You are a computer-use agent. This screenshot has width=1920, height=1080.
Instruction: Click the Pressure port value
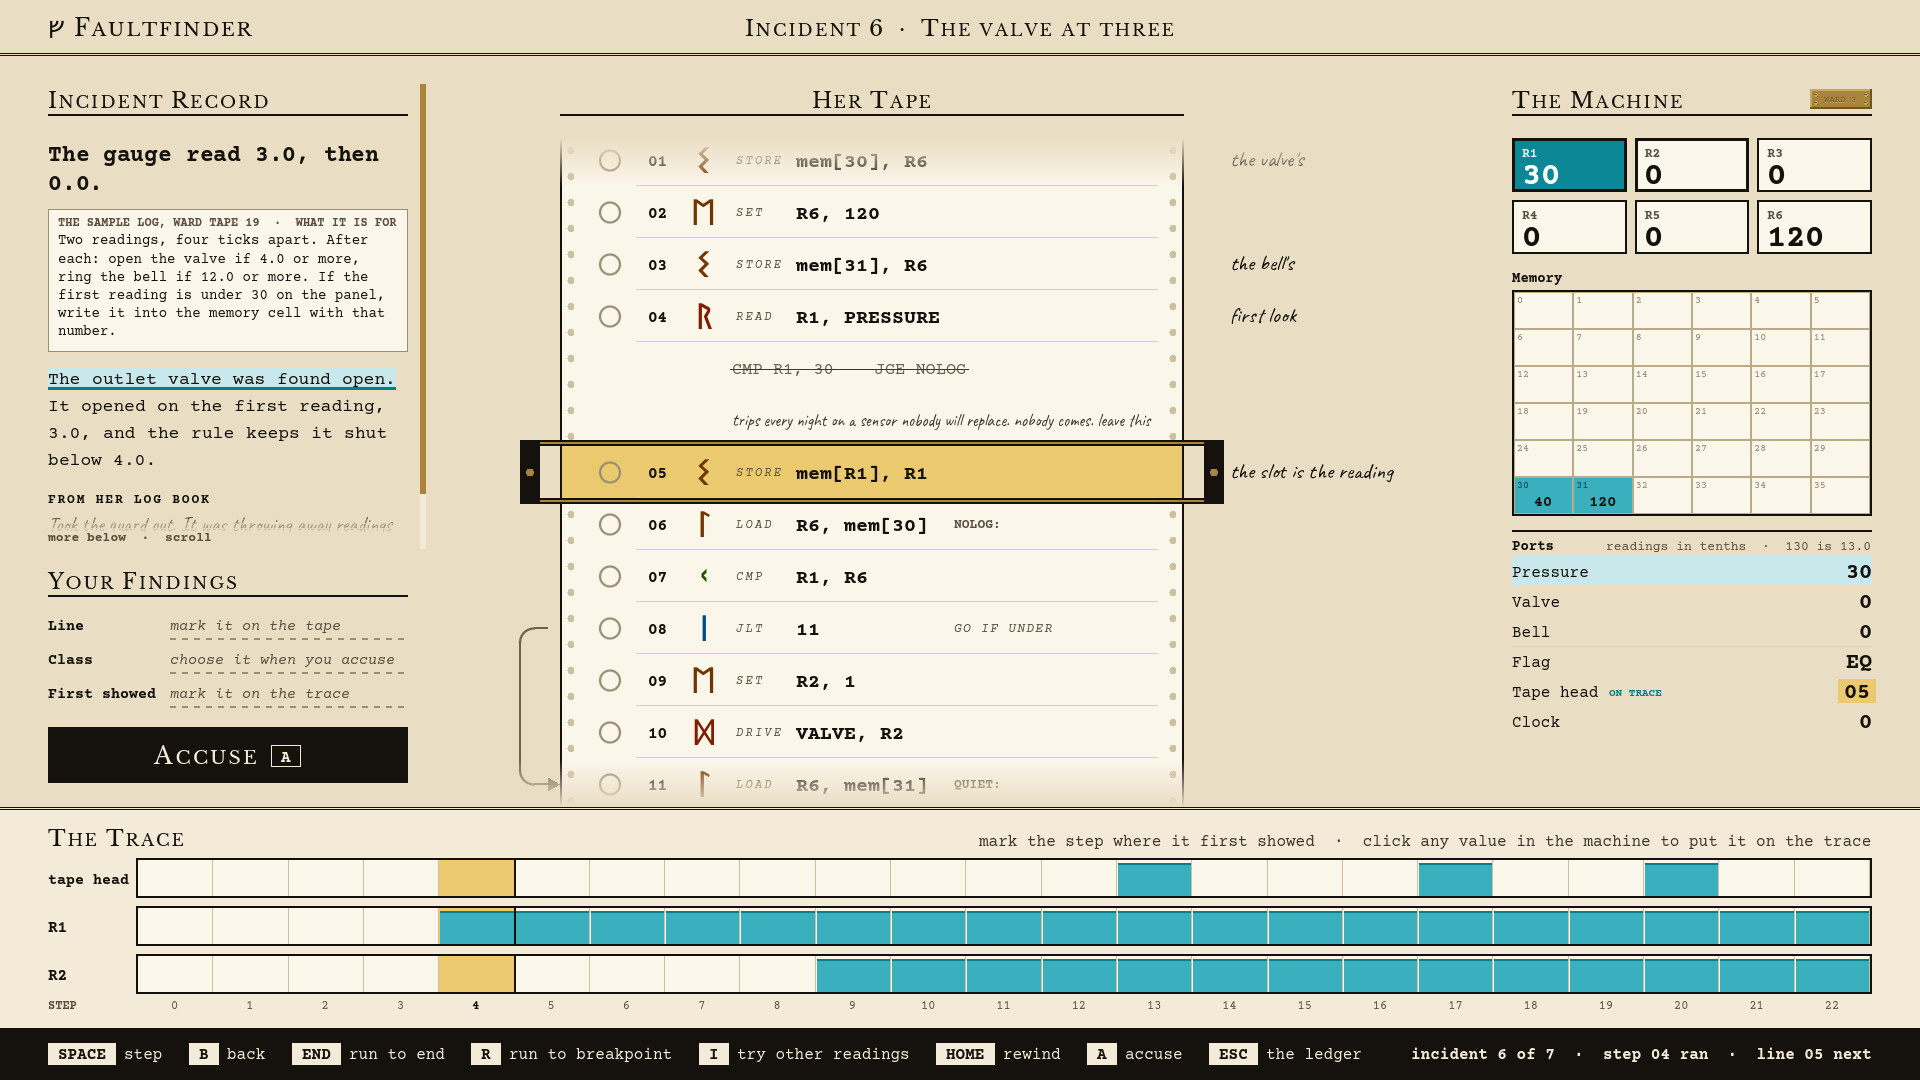point(1858,572)
